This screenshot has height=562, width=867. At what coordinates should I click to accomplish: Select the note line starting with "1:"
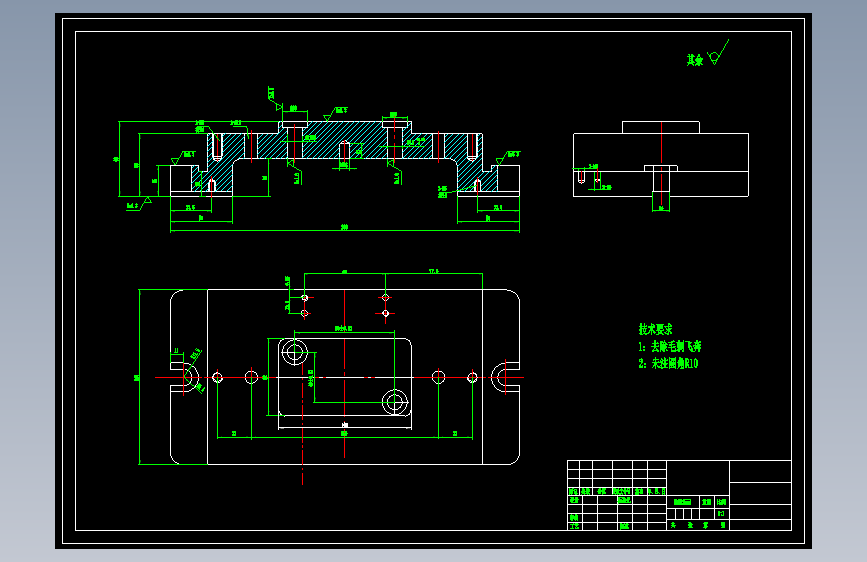tap(670, 347)
